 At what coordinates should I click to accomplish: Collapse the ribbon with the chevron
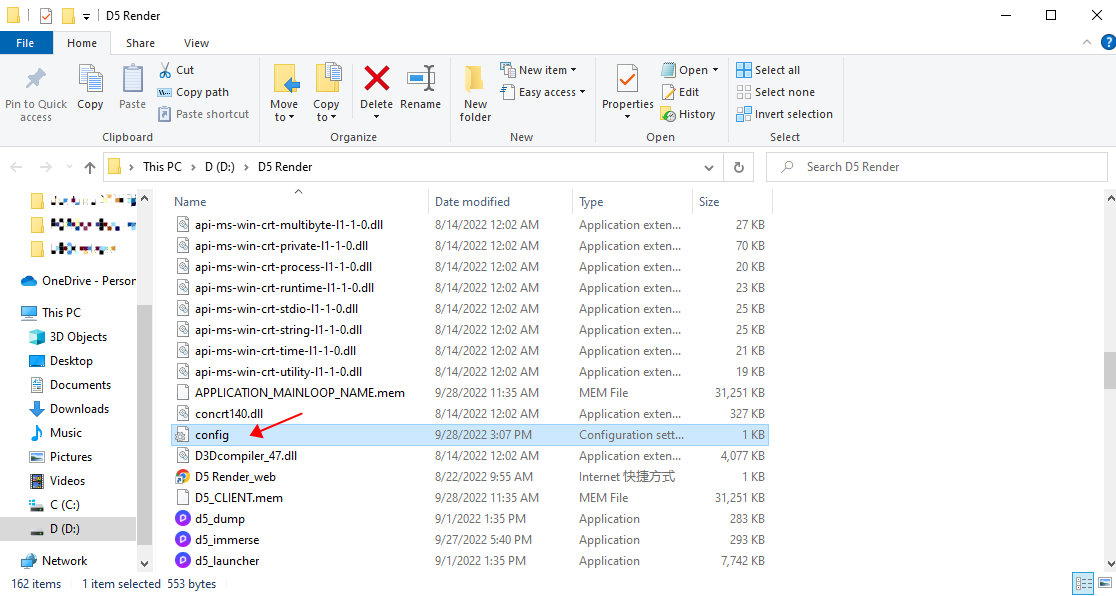(1086, 42)
